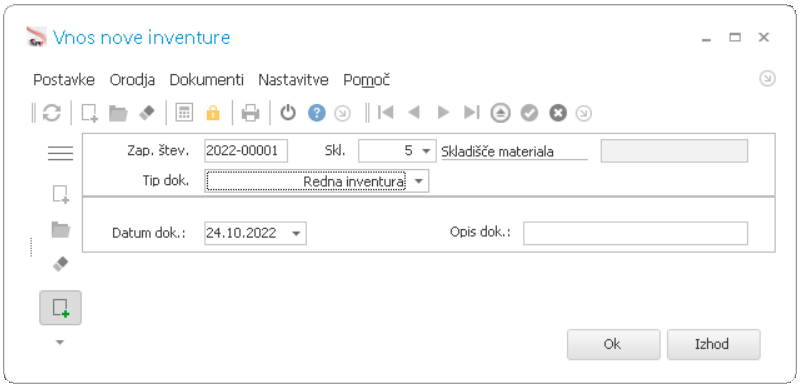This screenshot has height=389, width=800.
Task: Go to previous record arrow
Action: tap(414, 113)
